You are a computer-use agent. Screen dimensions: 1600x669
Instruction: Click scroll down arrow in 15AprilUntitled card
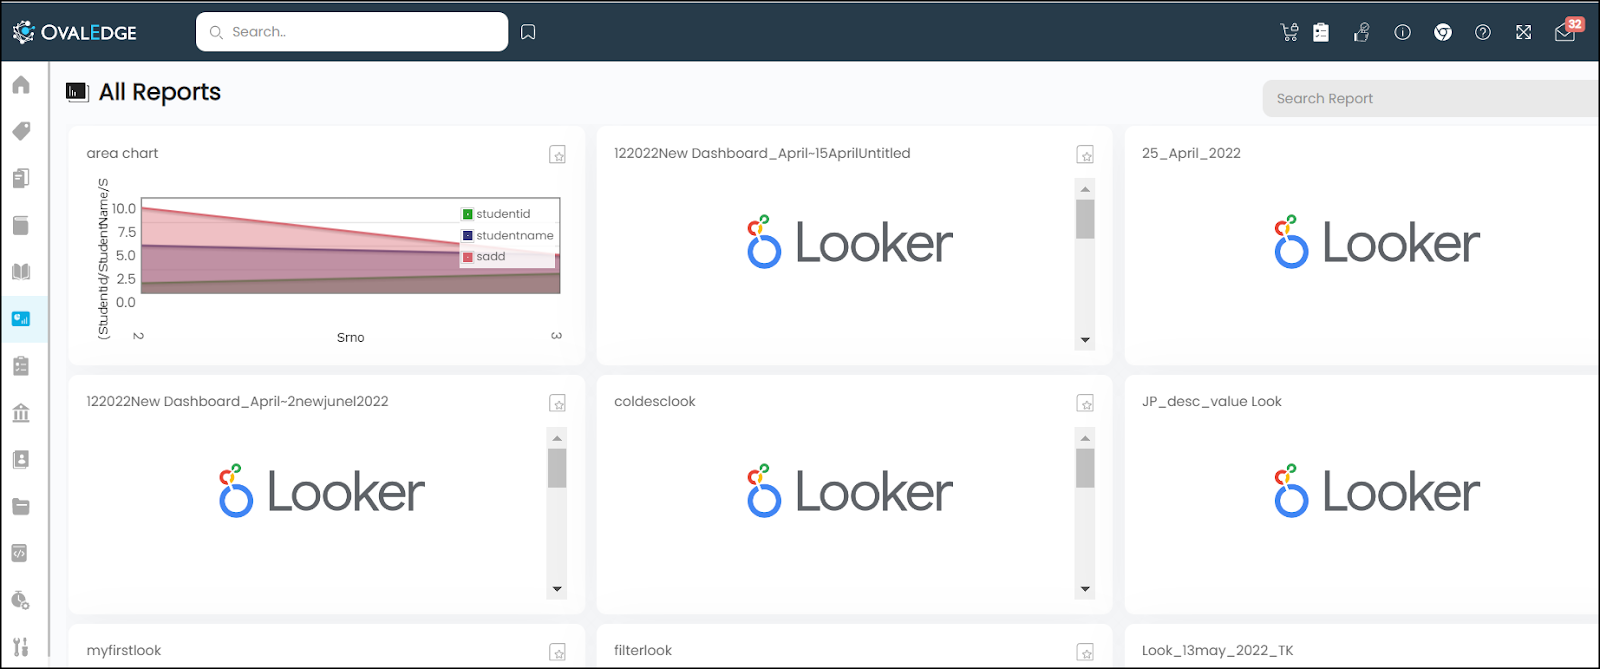(1085, 340)
